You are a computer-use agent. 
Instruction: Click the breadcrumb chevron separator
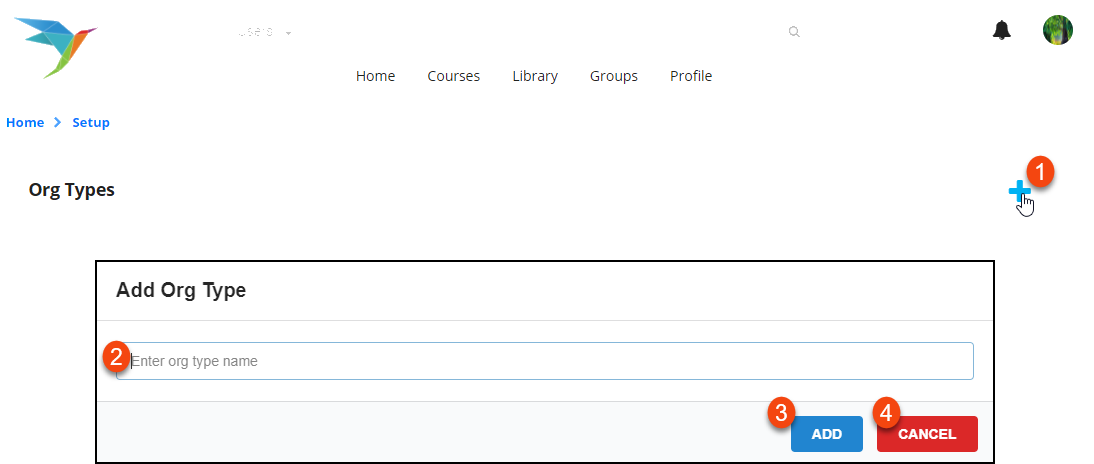(x=58, y=123)
